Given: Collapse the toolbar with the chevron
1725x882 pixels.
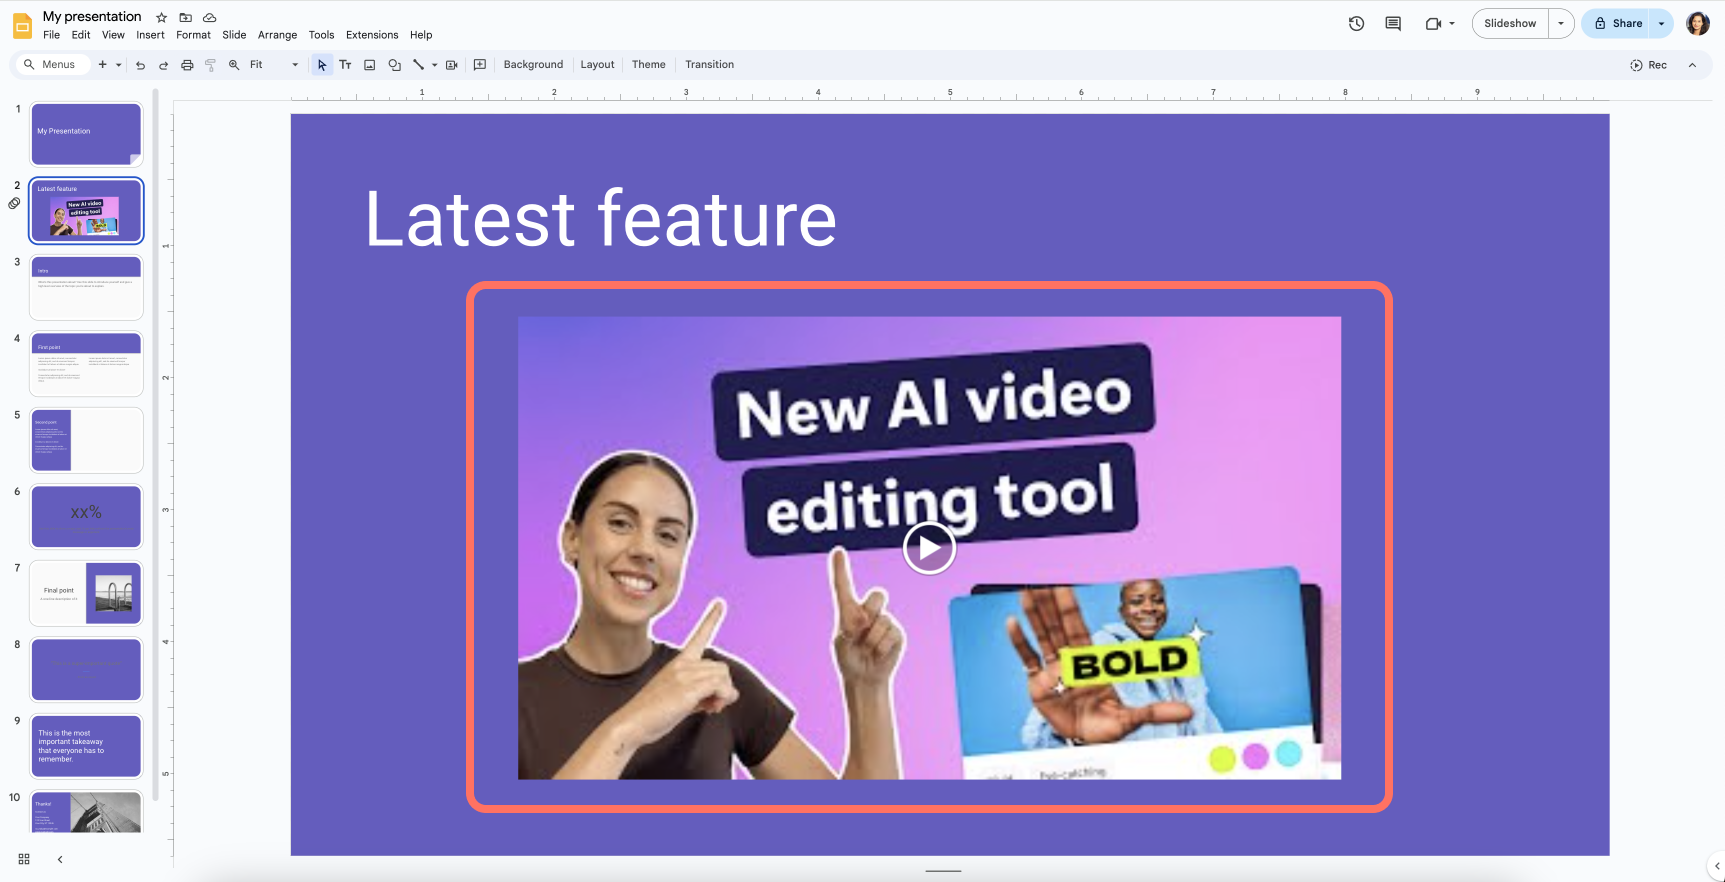Looking at the screenshot, I should click(x=1692, y=65).
